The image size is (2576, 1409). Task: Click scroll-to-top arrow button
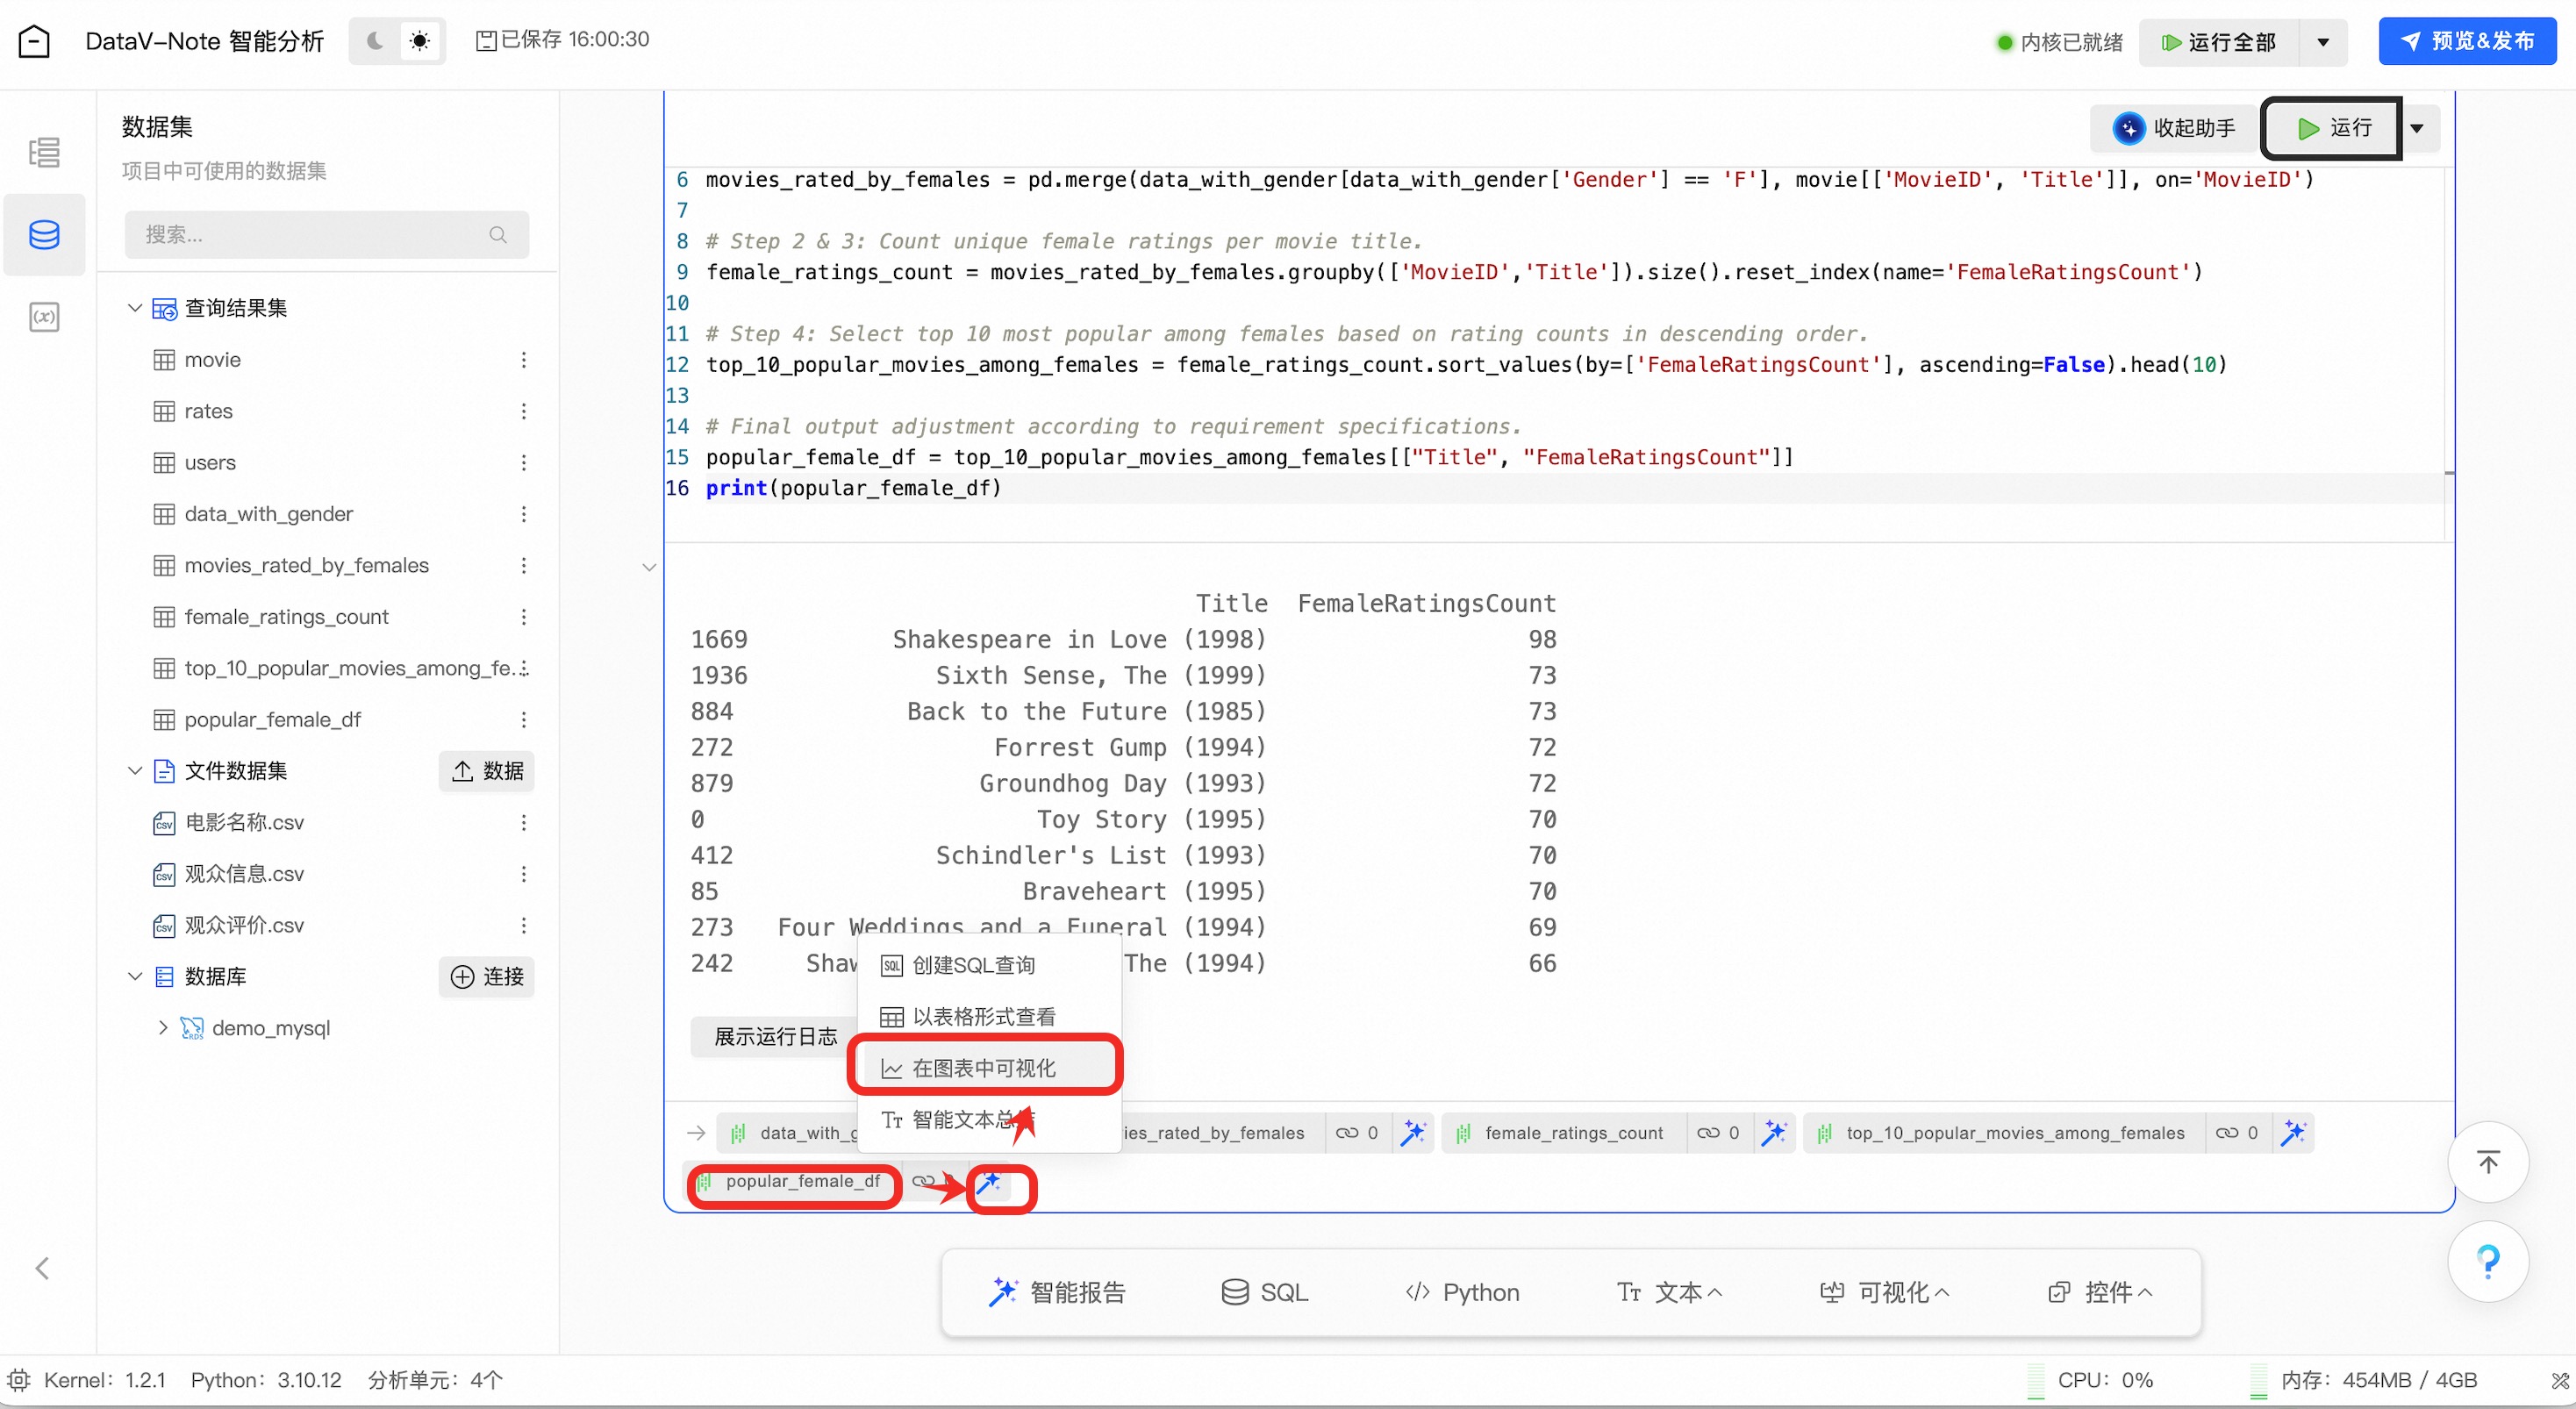2487,1162
